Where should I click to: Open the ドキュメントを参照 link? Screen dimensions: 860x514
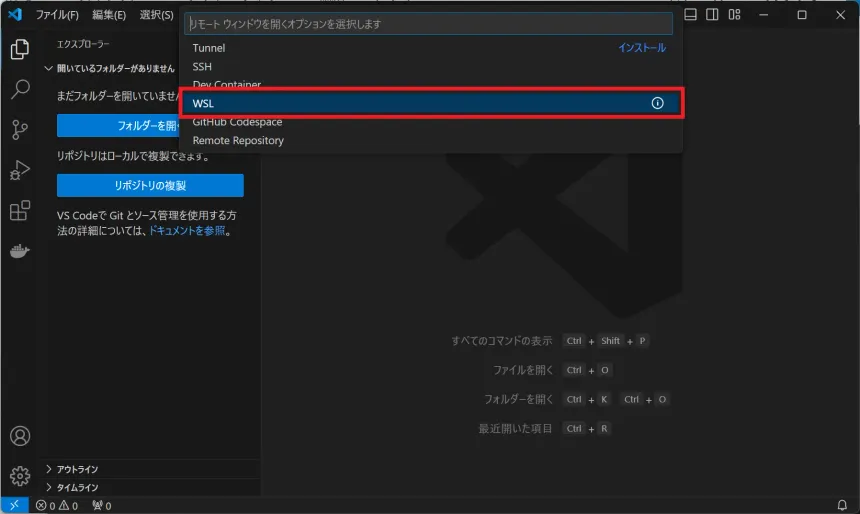[x=187, y=231]
